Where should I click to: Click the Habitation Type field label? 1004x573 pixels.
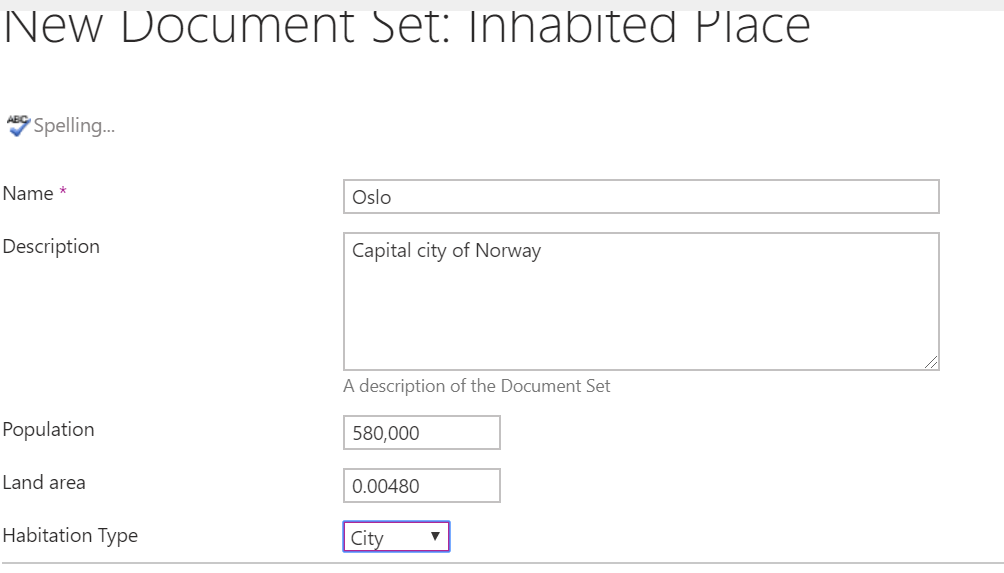70,536
